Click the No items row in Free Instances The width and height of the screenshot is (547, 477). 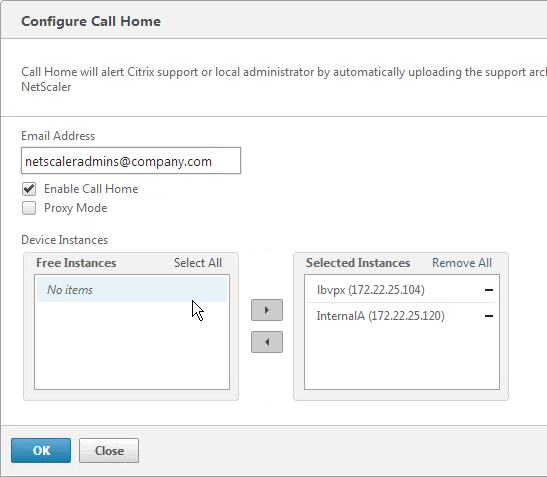tap(132, 290)
